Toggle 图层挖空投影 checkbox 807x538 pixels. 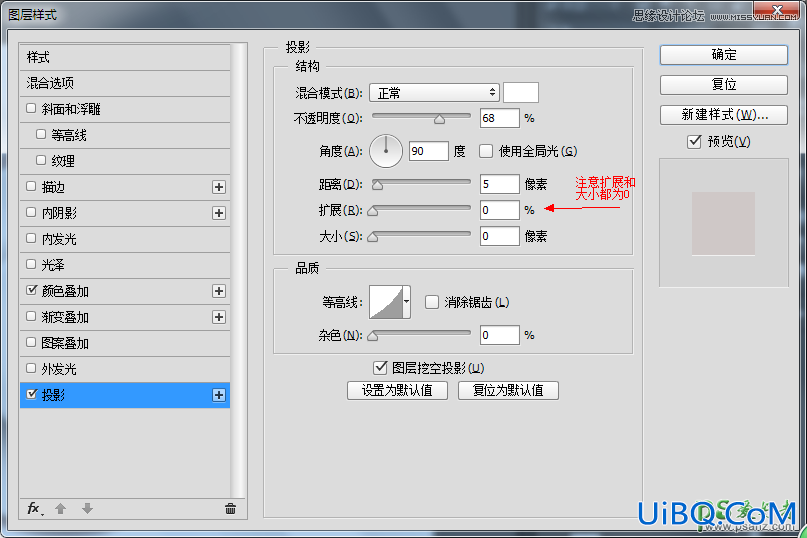click(x=380, y=368)
